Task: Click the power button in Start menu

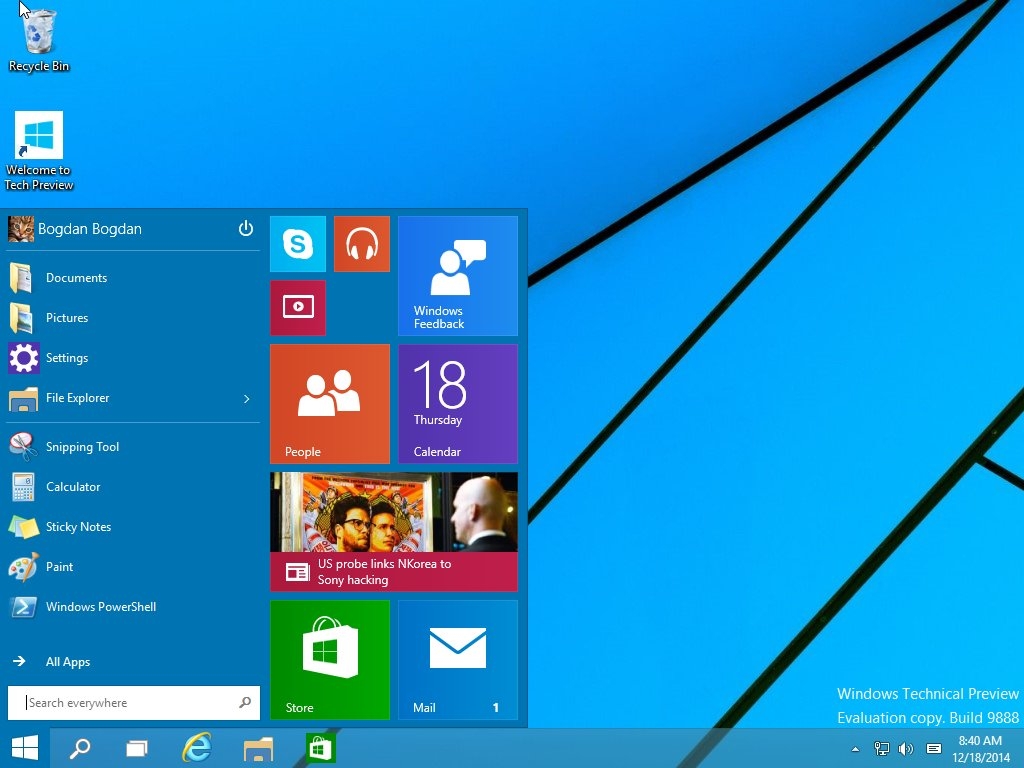Action: [x=246, y=229]
